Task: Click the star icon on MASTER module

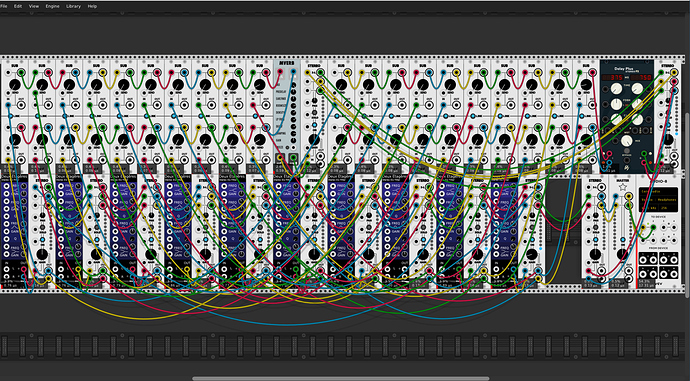Action: tap(623, 187)
